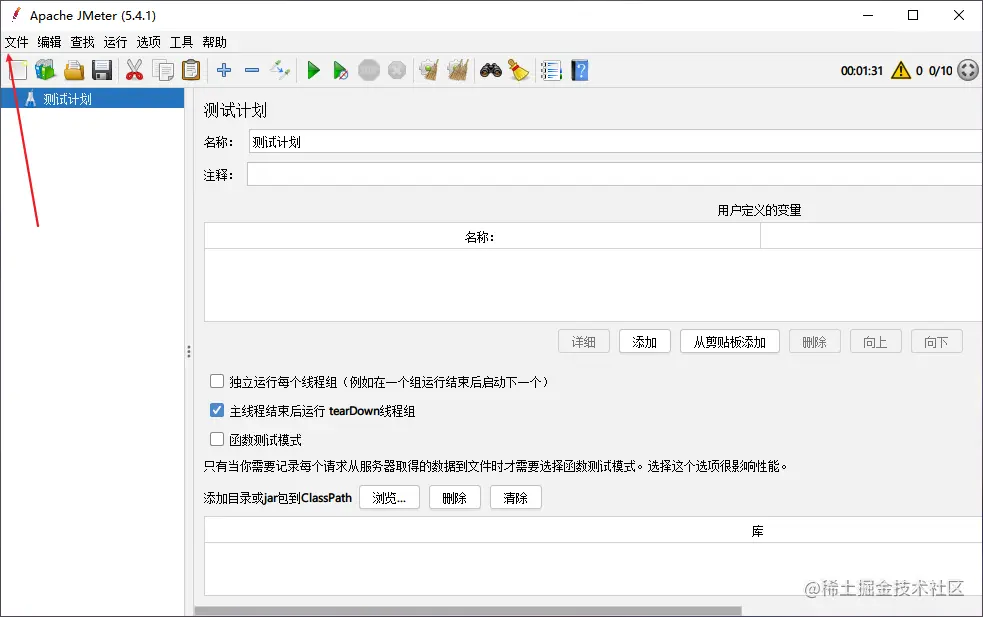983x617 pixels.
Task: Open the 文件 menu
Action: click(x=17, y=42)
